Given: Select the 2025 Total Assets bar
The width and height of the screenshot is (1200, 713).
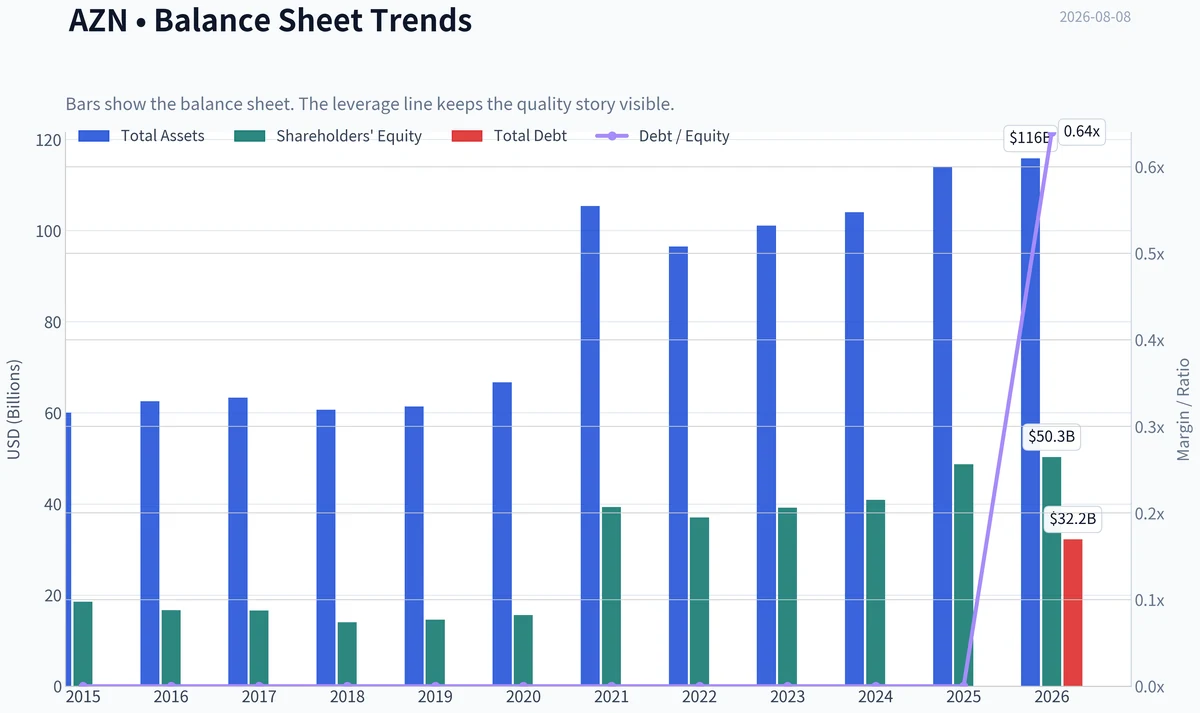Looking at the screenshot, I should (943, 427).
